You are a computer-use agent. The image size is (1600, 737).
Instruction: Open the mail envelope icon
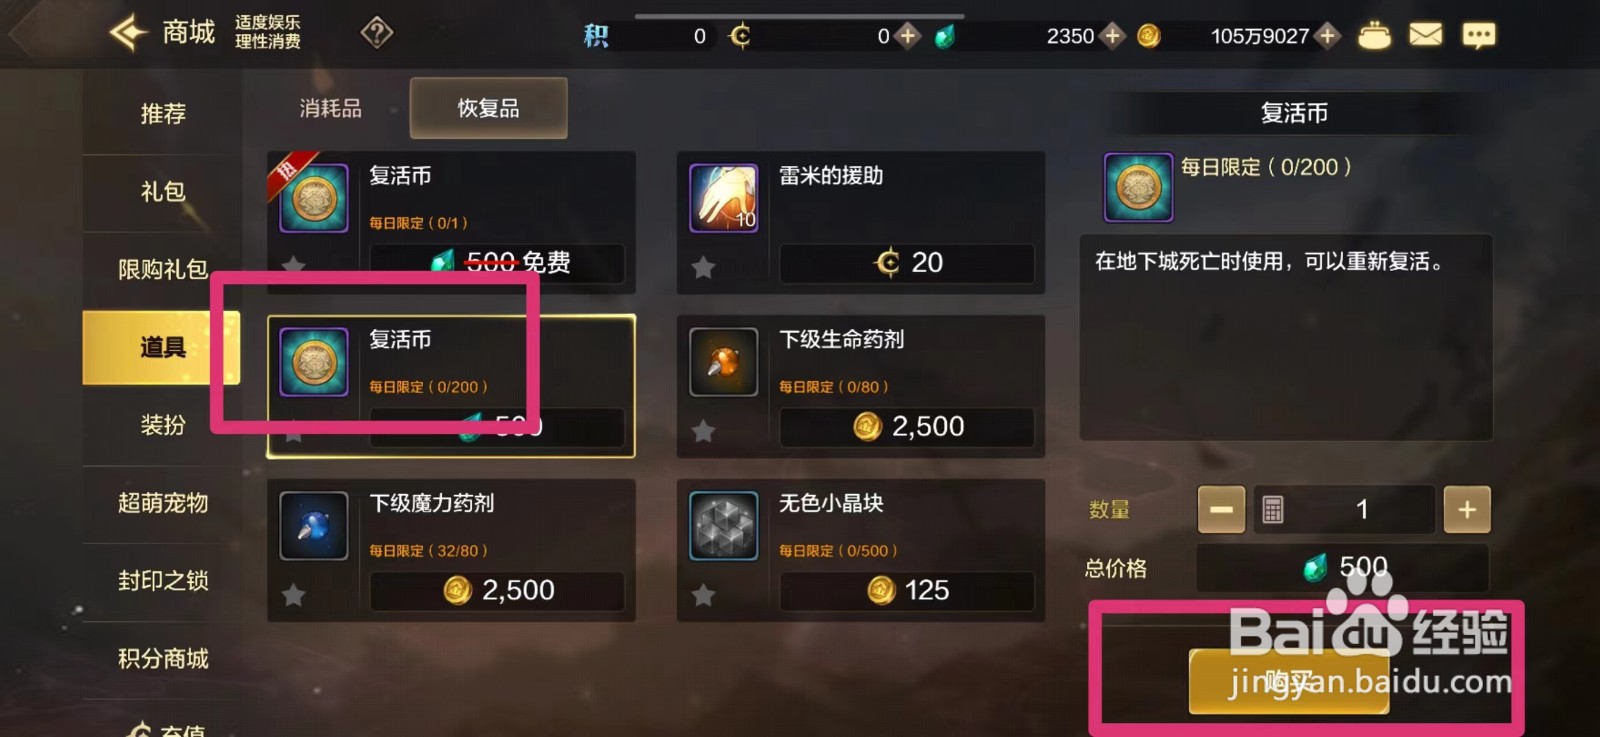pos(1426,35)
